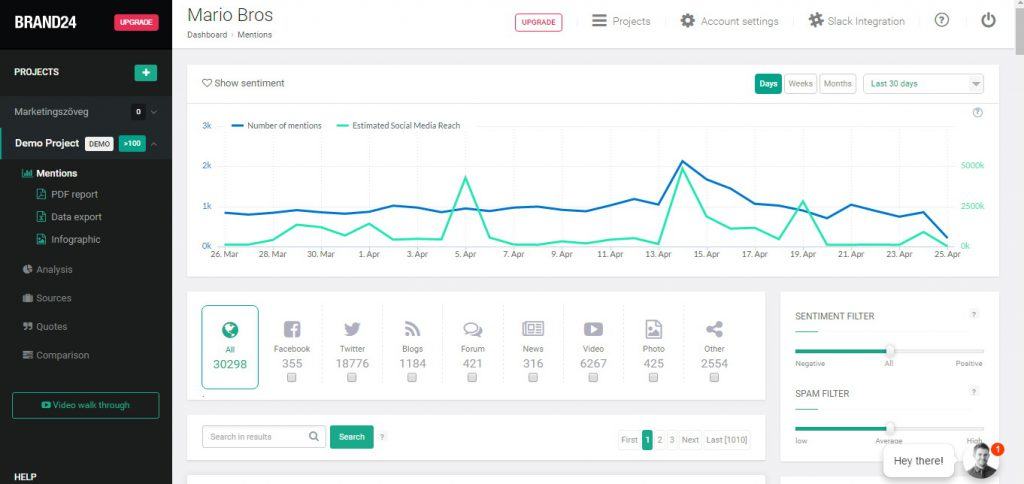Click the Forum chat bubbles icon
The image size is (1024, 484).
click(x=472, y=329)
